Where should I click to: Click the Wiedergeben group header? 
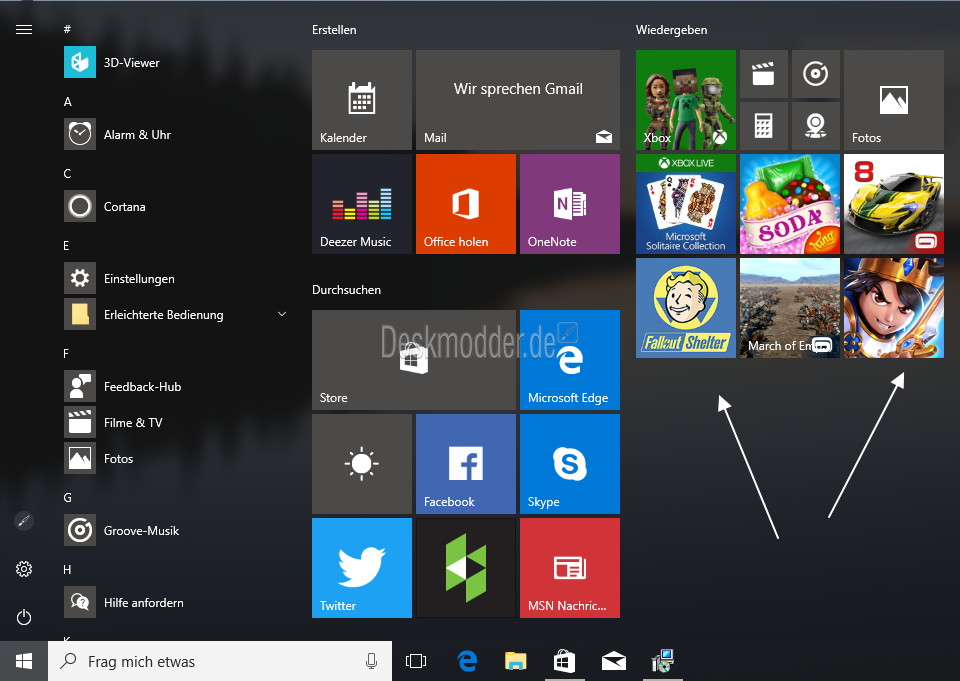[672, 29]
